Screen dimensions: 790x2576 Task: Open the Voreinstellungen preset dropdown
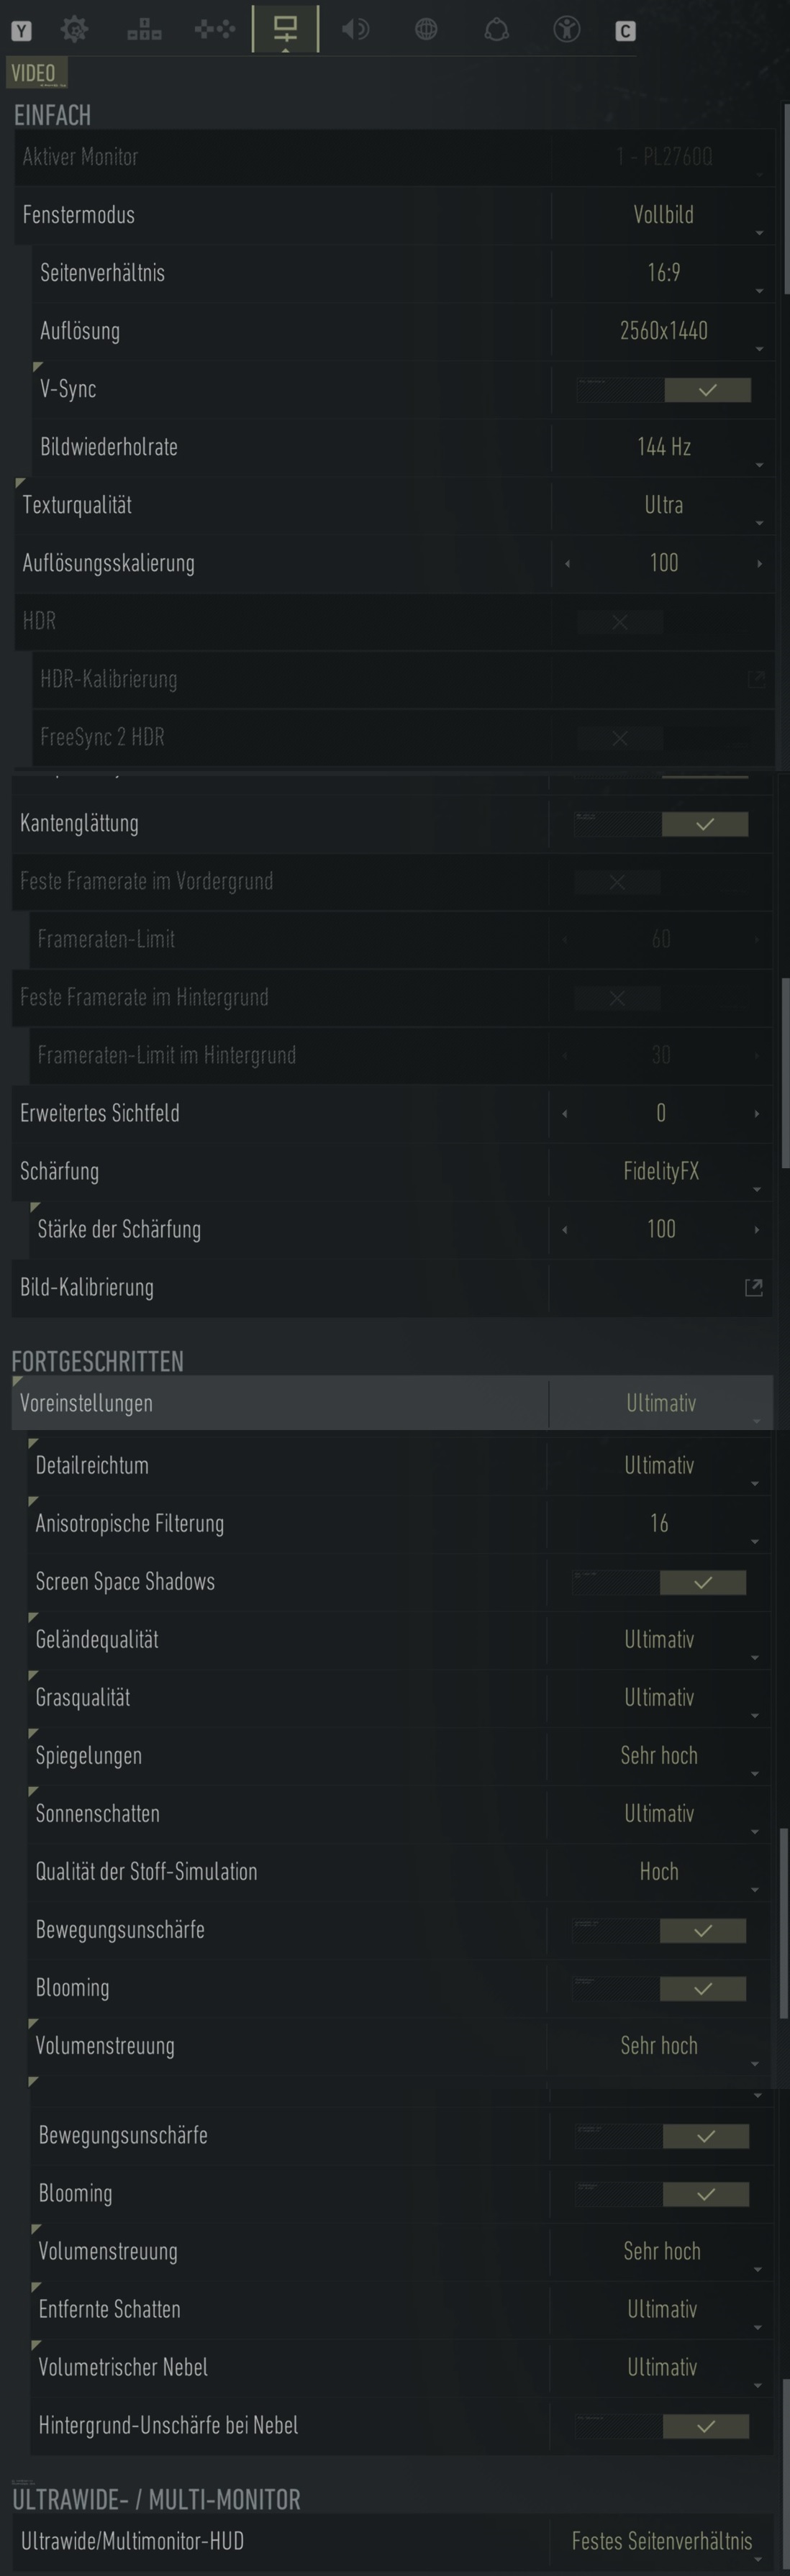click(x=660, y=1403)
